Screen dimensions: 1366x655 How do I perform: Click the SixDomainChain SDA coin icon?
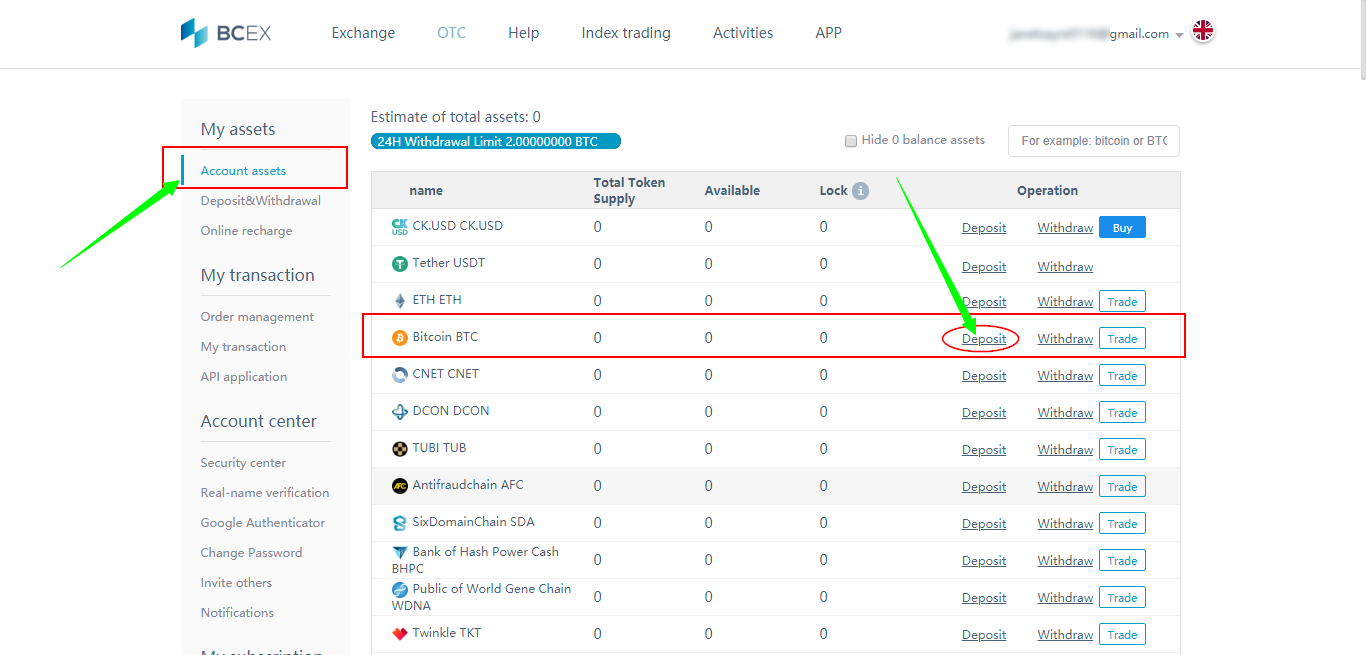pos(400,523)
